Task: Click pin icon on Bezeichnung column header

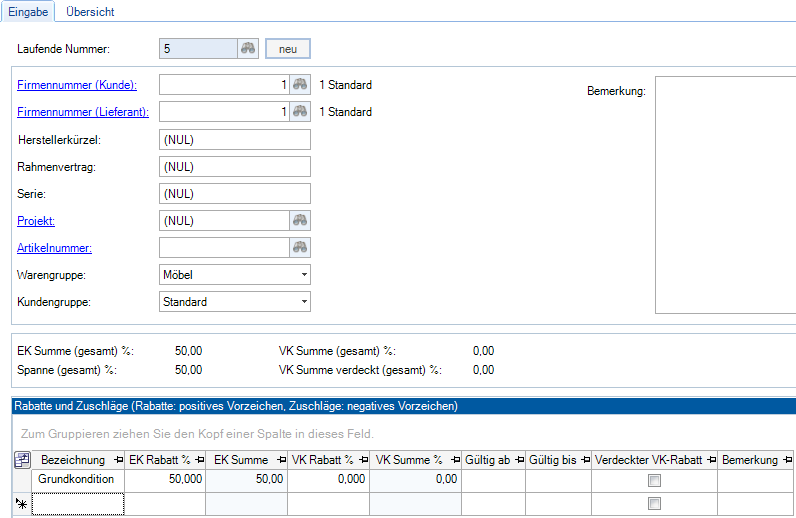Action: [119, 460]
